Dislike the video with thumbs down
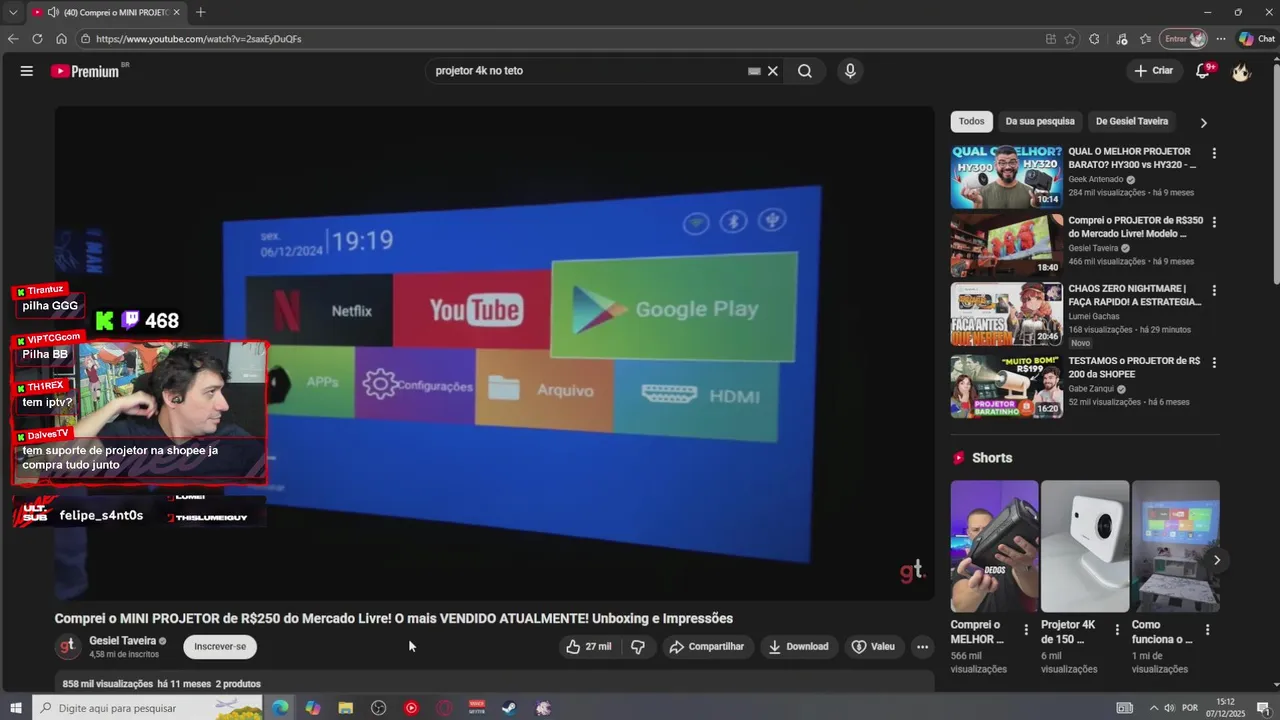1280x720 pixels. click(638, 647)
